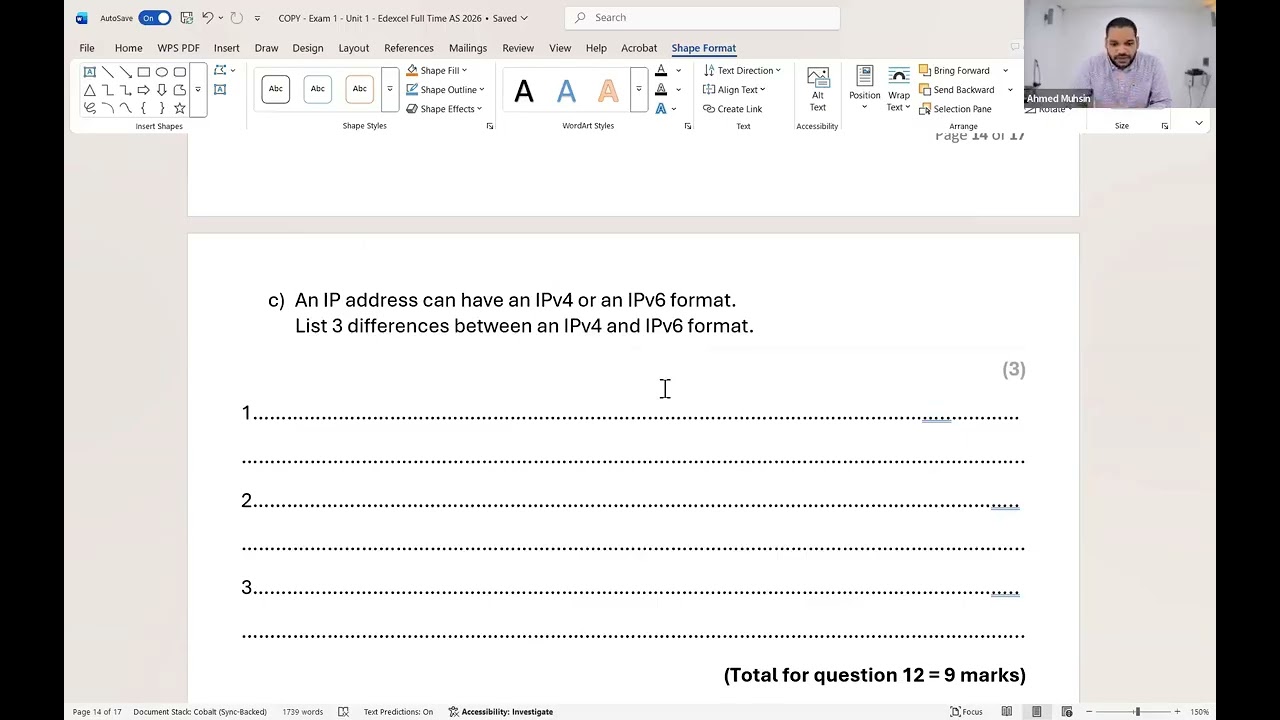Open the Position dropdown

coord(865,90)
